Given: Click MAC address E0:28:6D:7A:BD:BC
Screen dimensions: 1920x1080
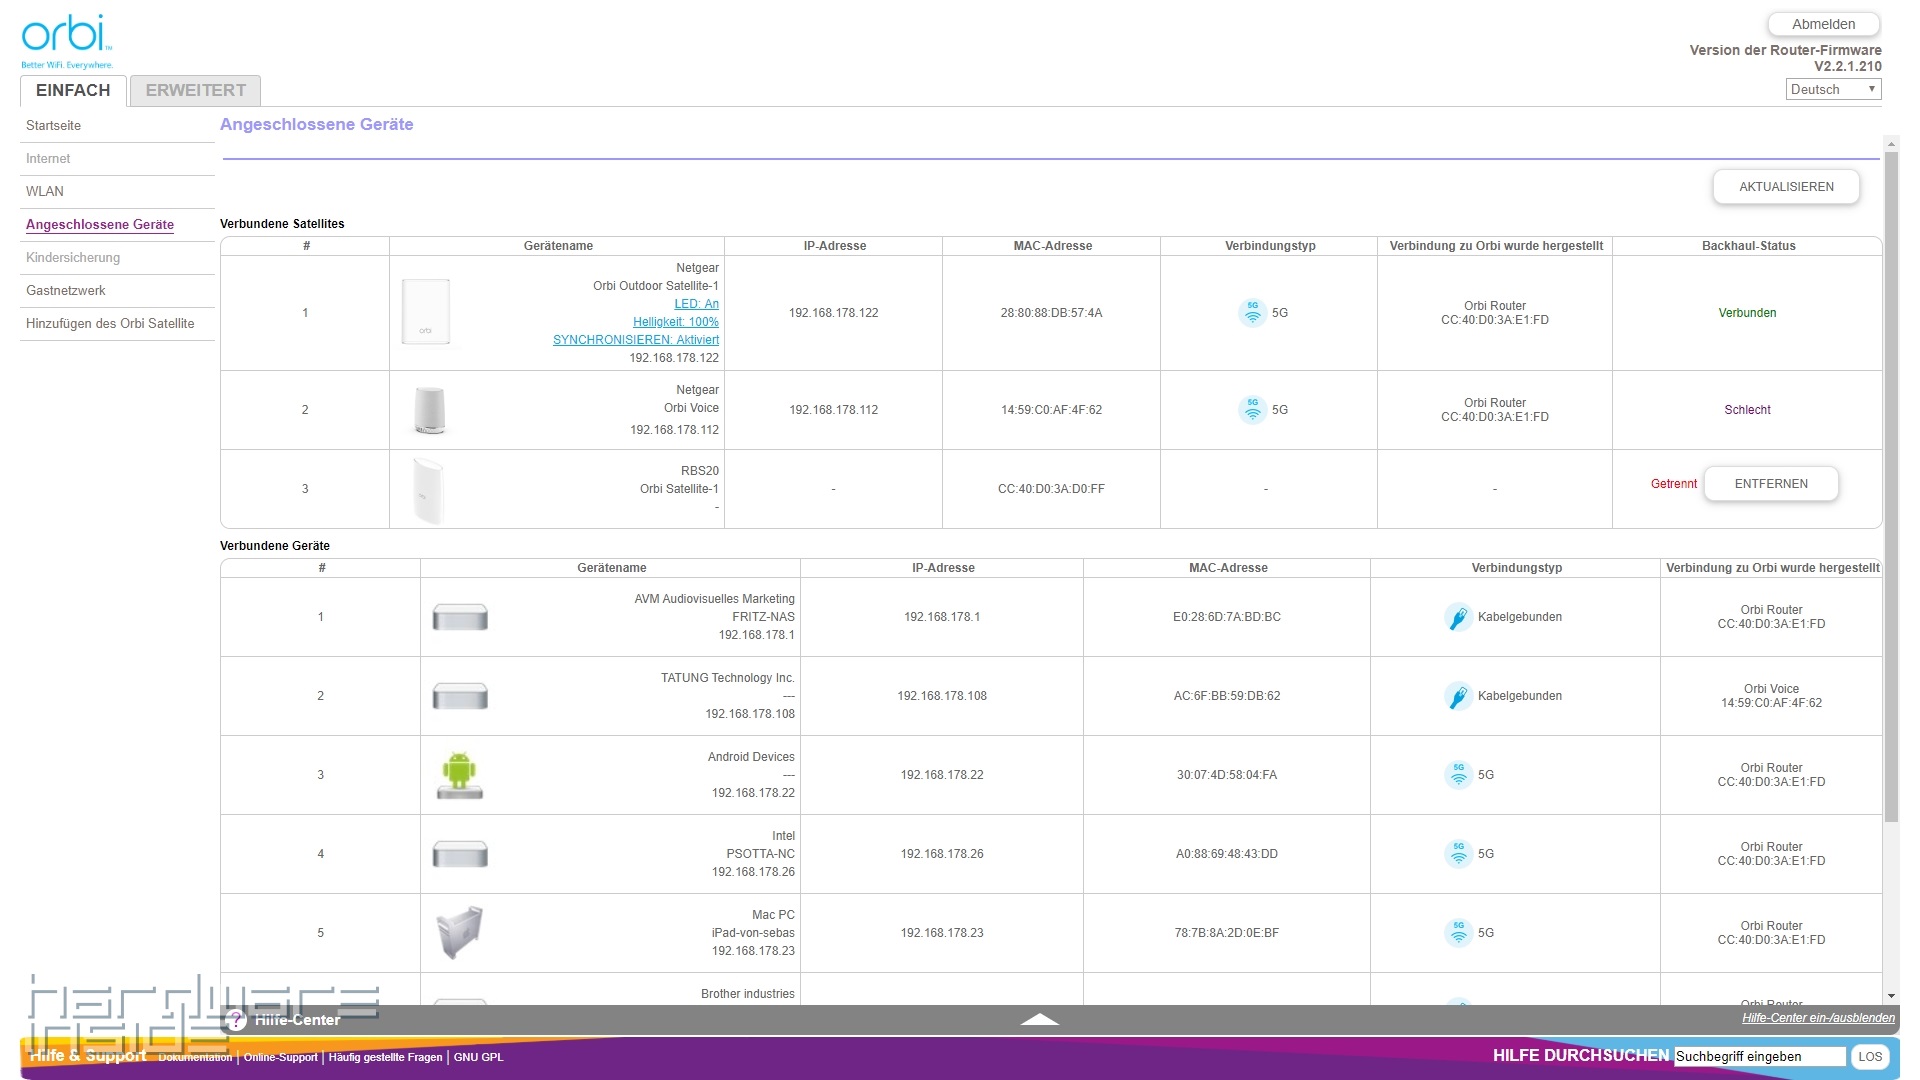Looking at the screenshot, I should point(1227,617).
